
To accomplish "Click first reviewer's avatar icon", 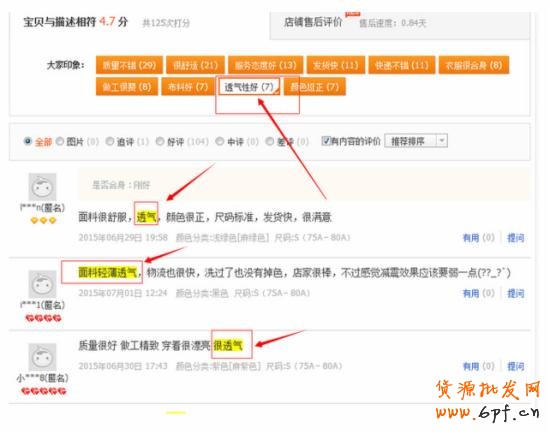I will (x=42, y=187).
